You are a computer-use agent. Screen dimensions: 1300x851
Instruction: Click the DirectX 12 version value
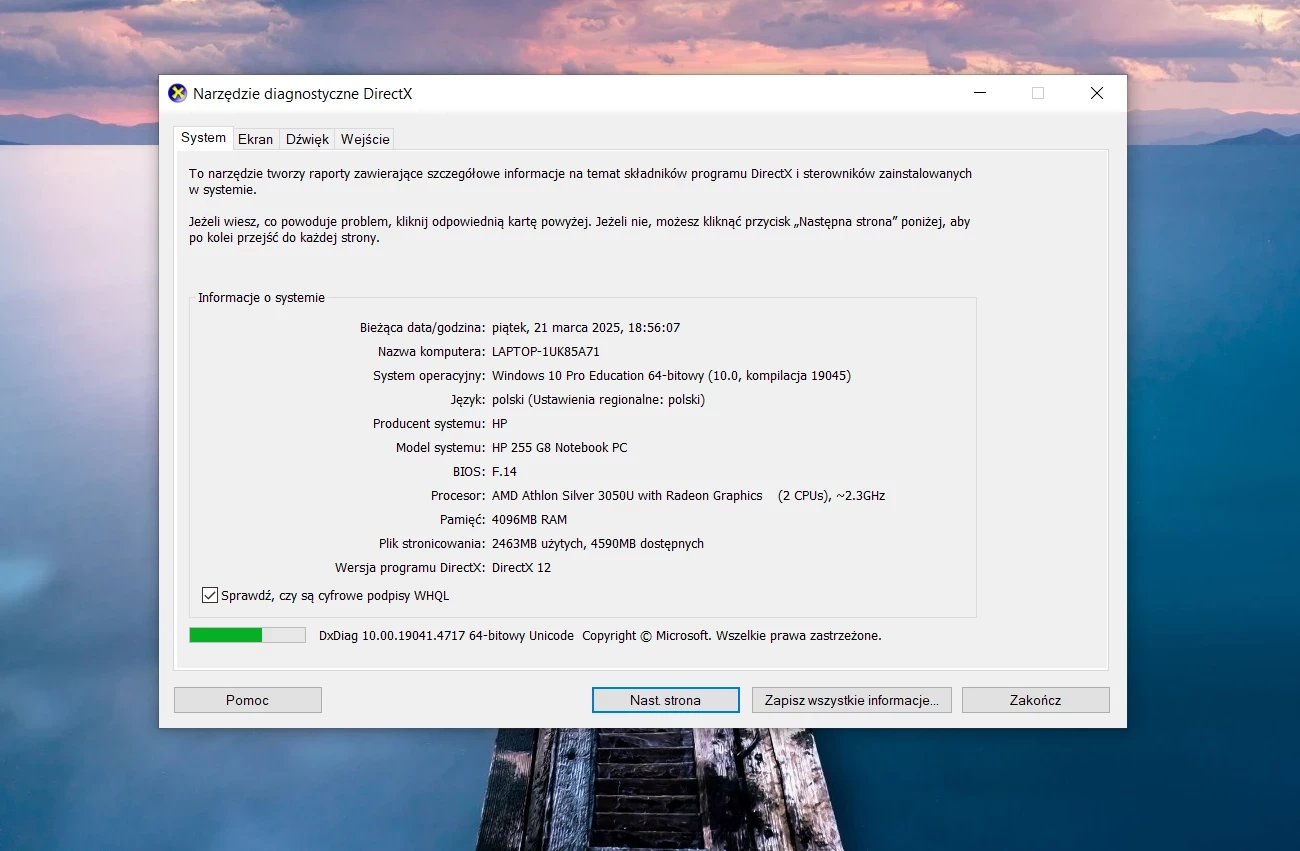[x=521, y=567]
